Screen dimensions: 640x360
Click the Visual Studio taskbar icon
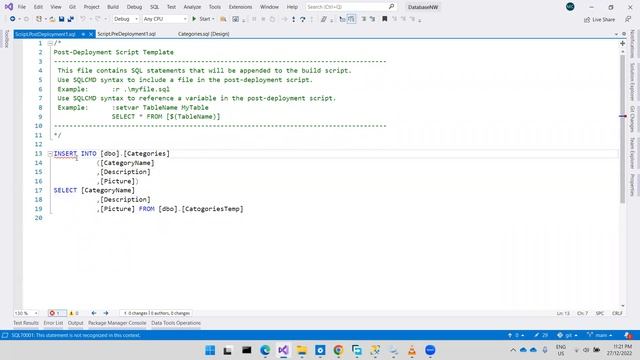click(x=283, y=350)
